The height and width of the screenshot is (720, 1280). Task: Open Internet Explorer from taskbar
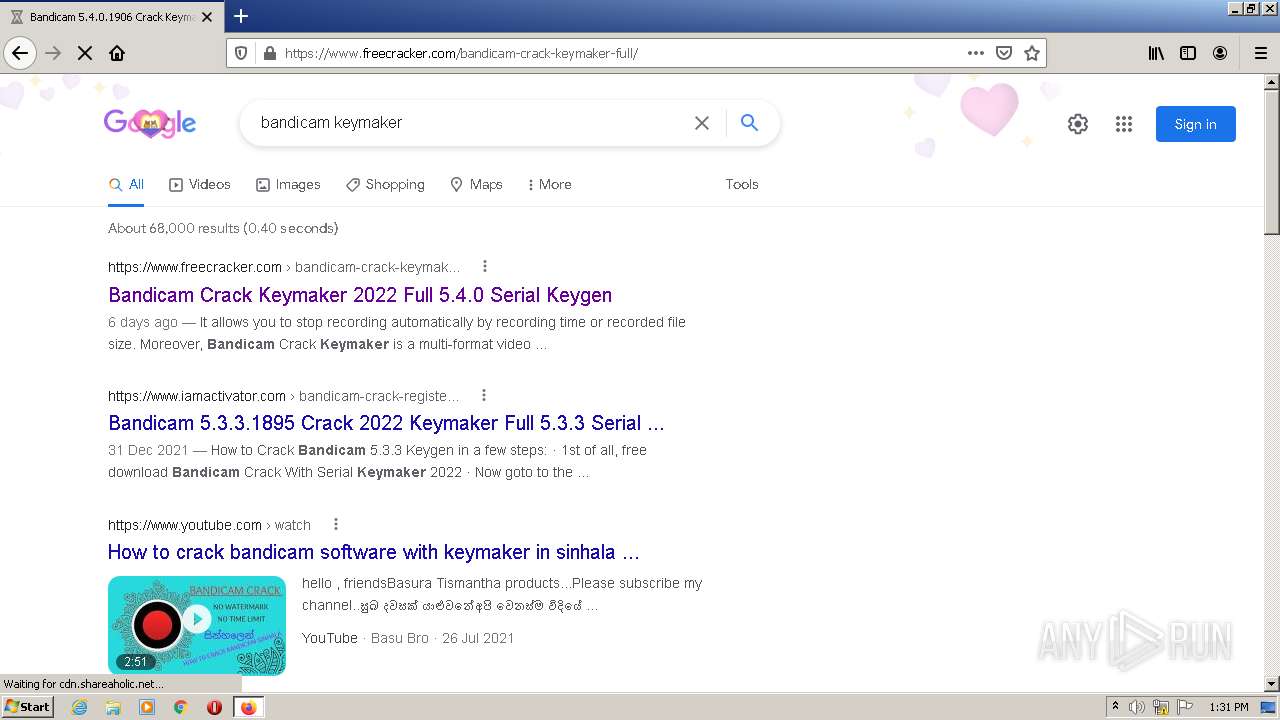click(x=80, y=707)
